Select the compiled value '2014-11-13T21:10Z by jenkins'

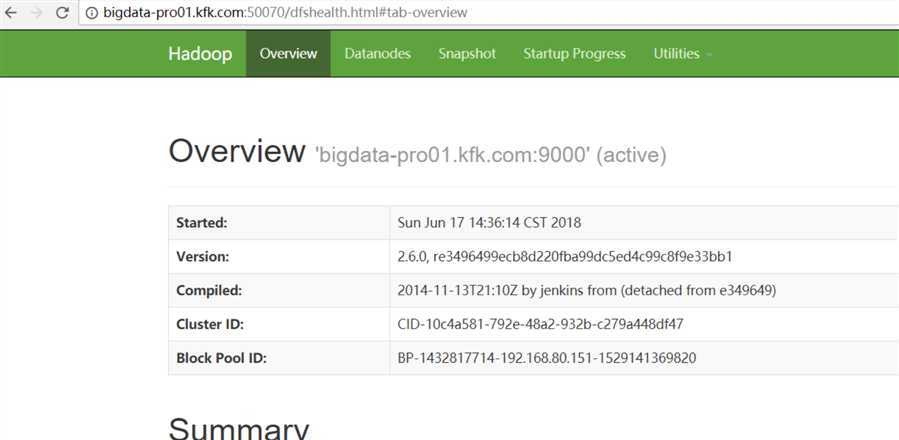[587, 290]
